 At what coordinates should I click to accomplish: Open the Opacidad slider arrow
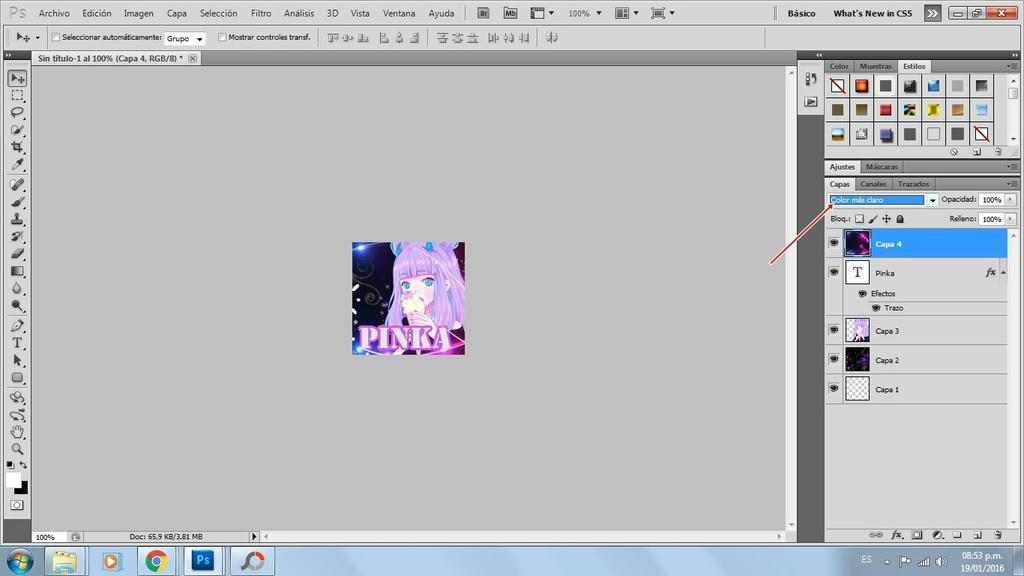[x=1010, y=199]
